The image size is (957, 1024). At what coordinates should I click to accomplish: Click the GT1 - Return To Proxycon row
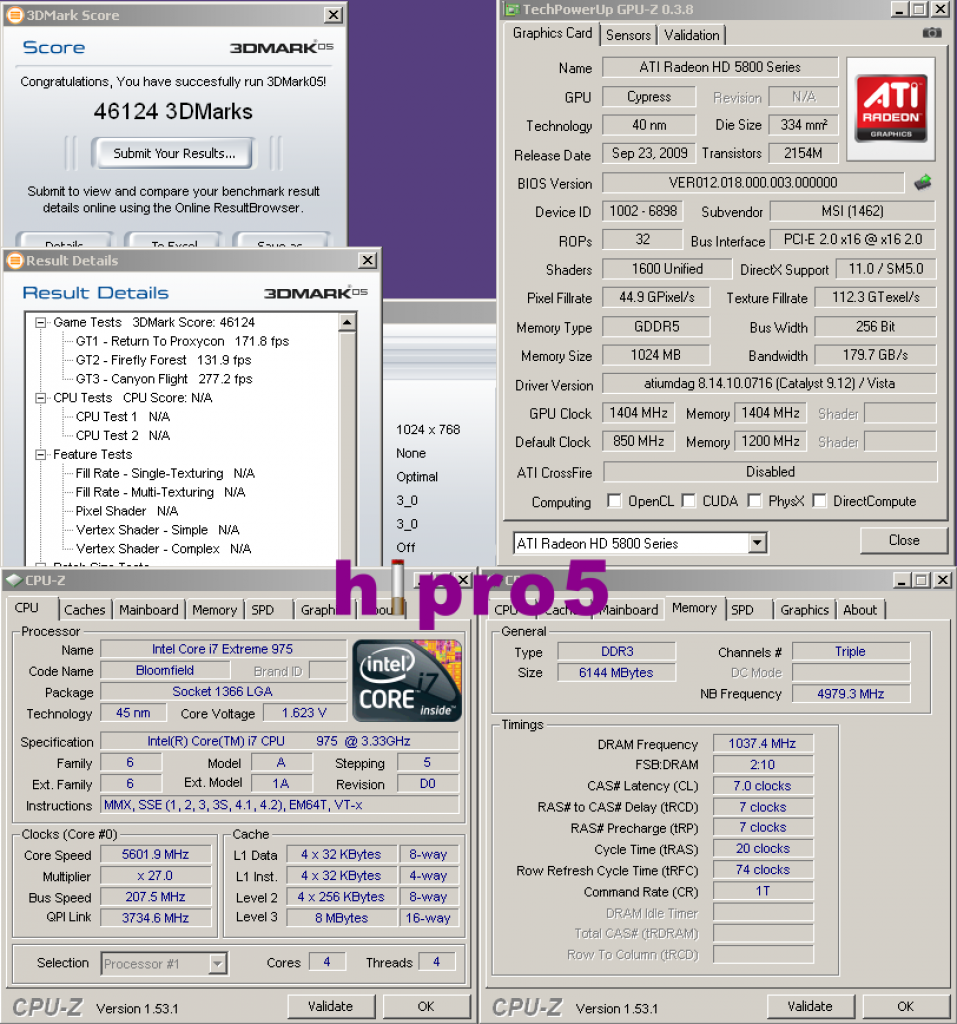182,341
